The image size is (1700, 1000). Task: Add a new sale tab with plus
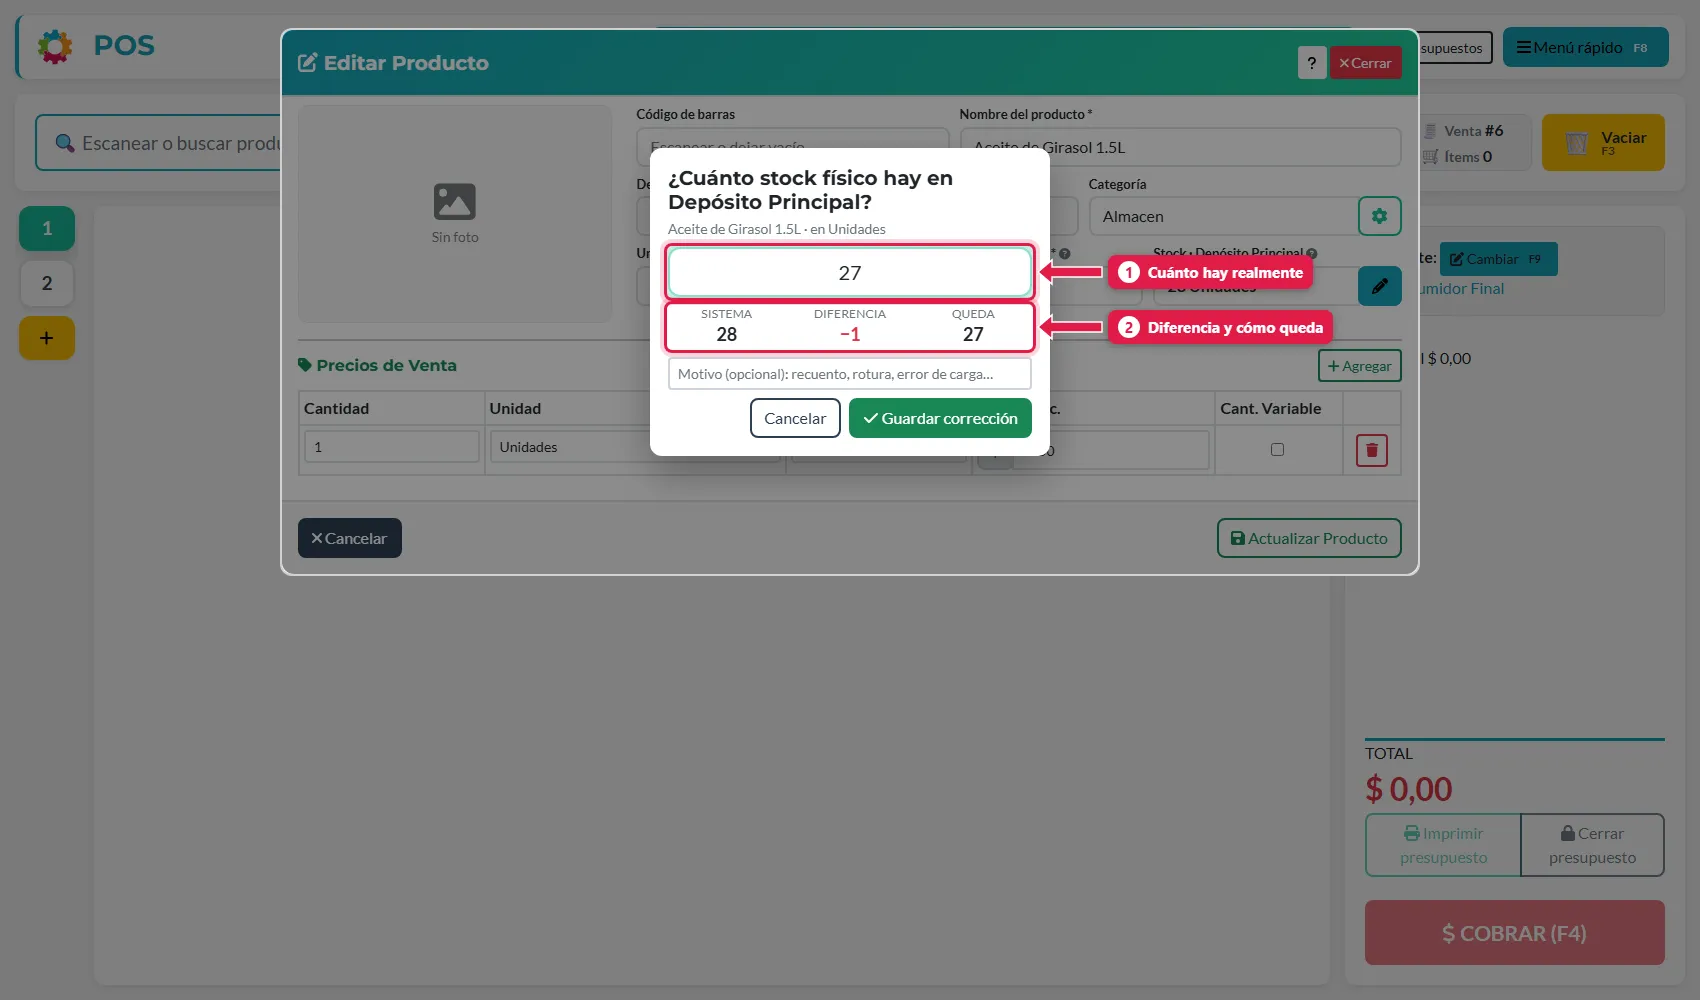(47, 338)
